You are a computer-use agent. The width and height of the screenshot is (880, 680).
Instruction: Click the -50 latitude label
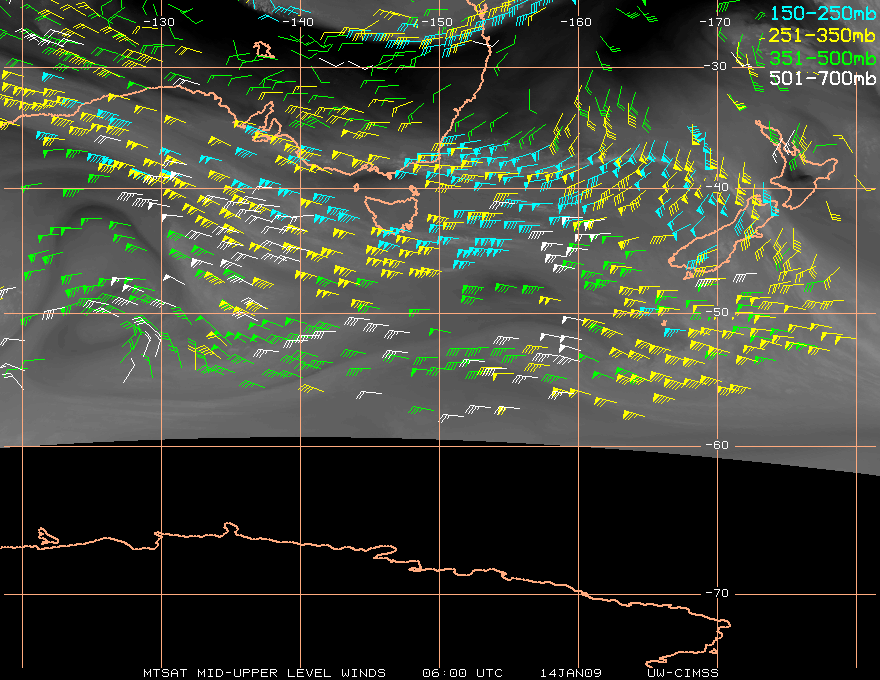pyautogui.click(x=717, y=312)
